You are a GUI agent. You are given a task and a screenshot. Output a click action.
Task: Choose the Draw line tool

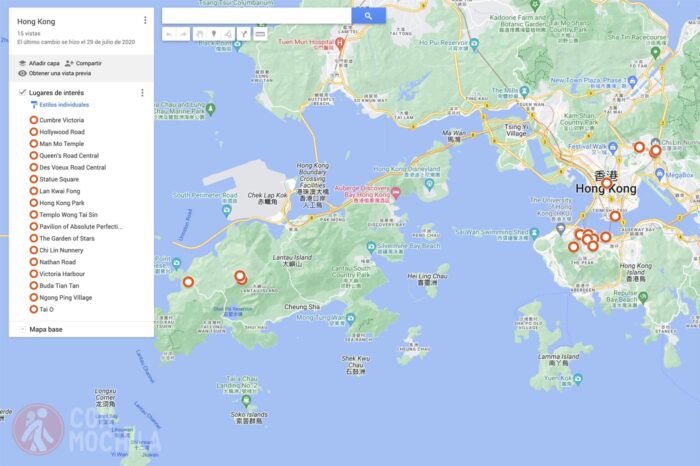228,34
